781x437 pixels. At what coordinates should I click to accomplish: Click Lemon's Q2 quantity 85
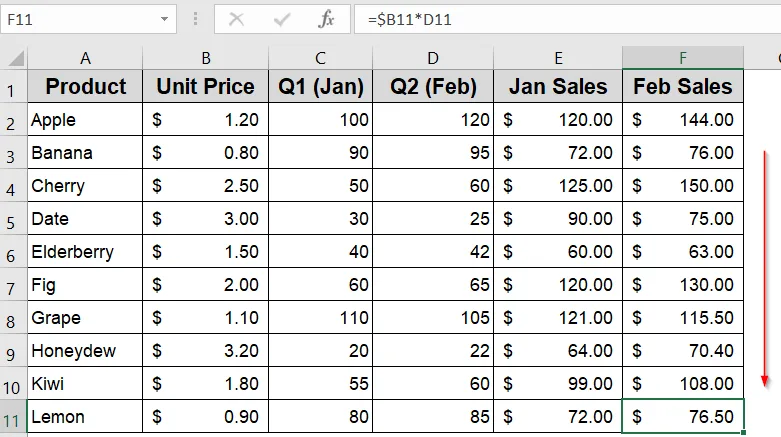coord(433,417)
